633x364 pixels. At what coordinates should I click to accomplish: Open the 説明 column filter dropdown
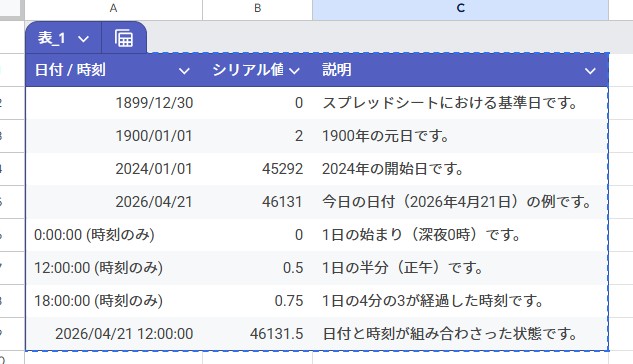click(x=590, y=71)
